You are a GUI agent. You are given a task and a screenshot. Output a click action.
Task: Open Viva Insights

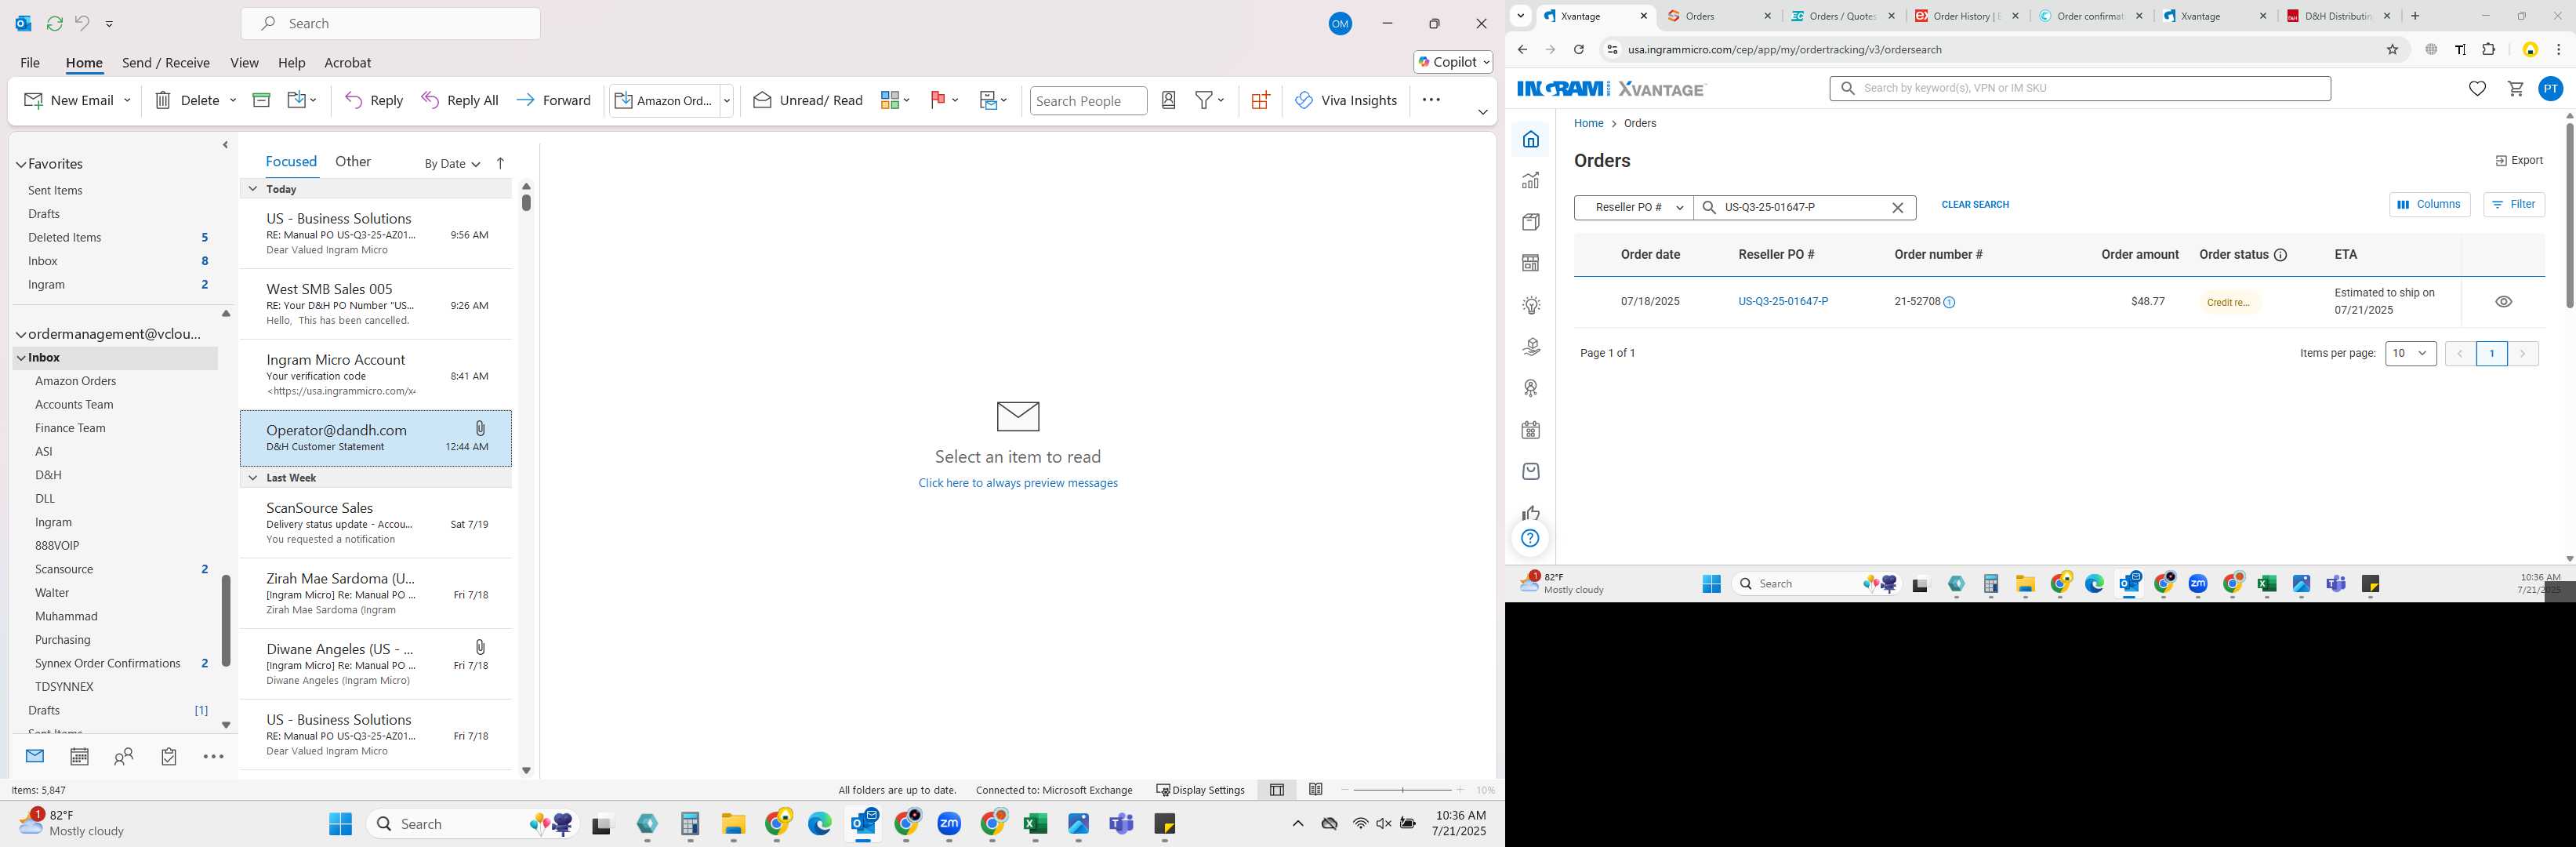pyautogui.click(x=1346, y=100)
